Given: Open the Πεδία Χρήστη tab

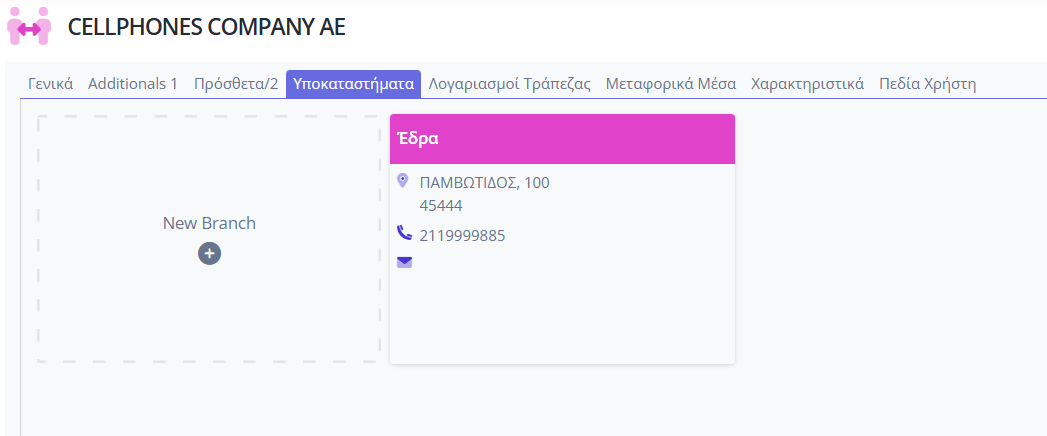Looking at the screenshot, I should 927,84.
